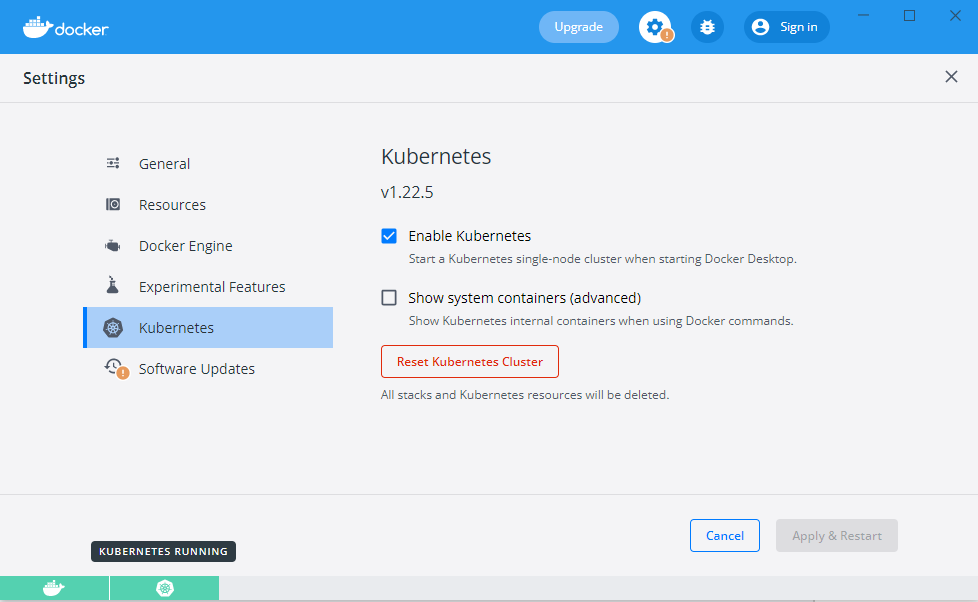Click the Upgrade button

click(579, 27)
